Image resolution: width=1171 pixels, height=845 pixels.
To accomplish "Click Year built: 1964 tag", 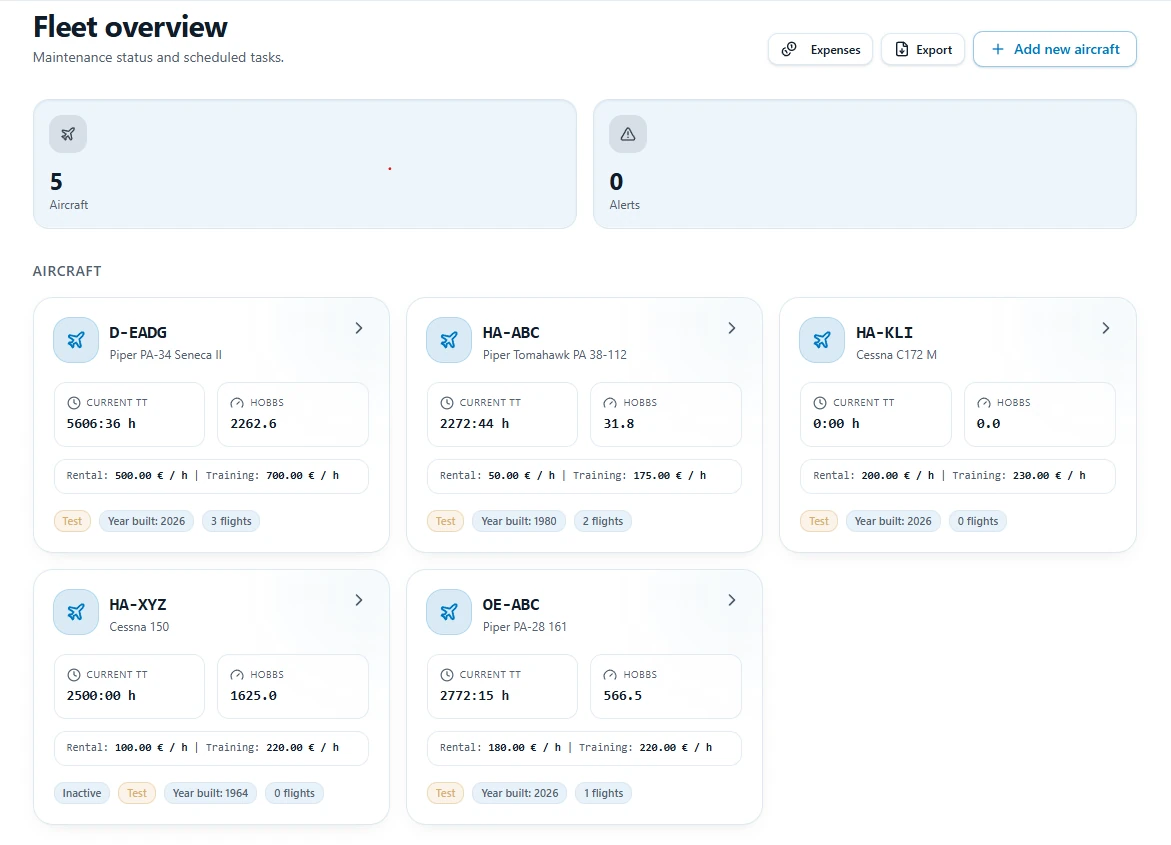I will pos(211,793).
